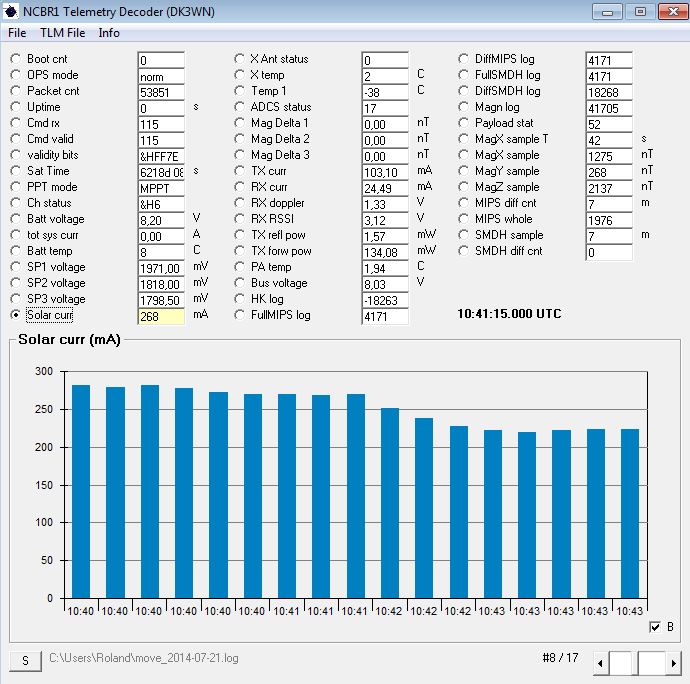Click the last 10:43 chart bar

(630, 514)
